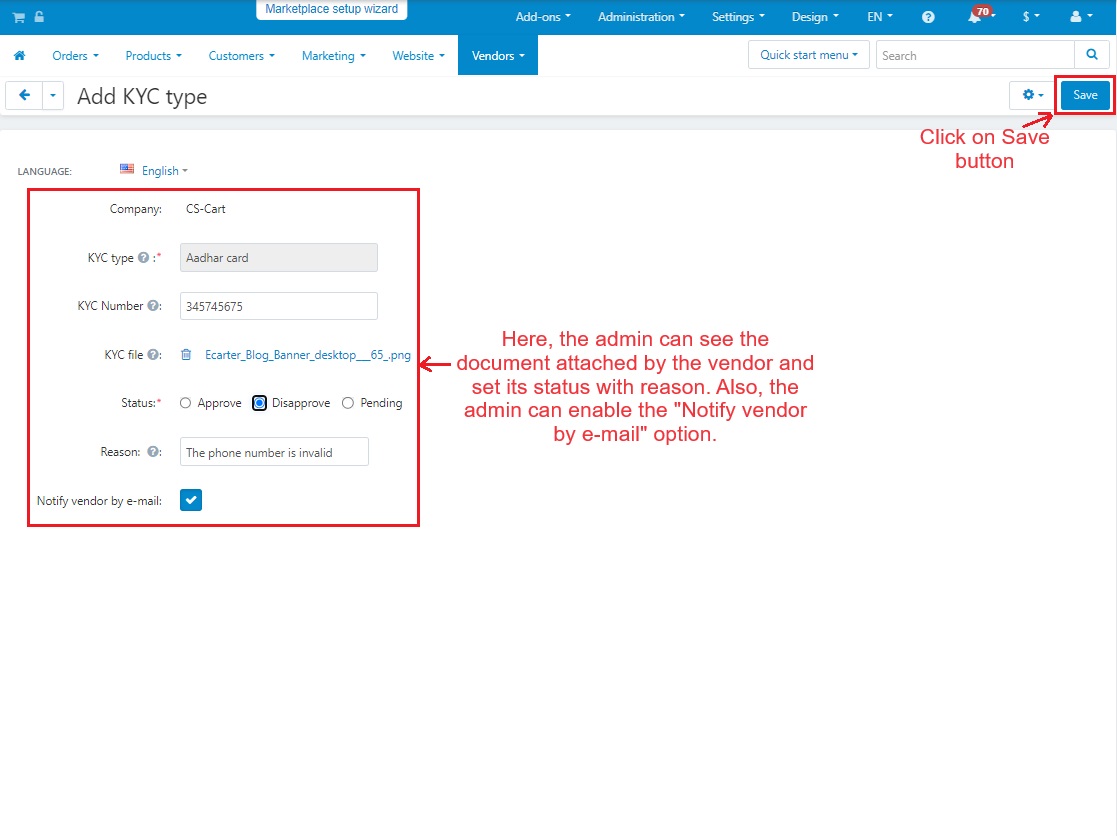Select the Approve status option
1117x836 pixels.
tap(185, 403)
